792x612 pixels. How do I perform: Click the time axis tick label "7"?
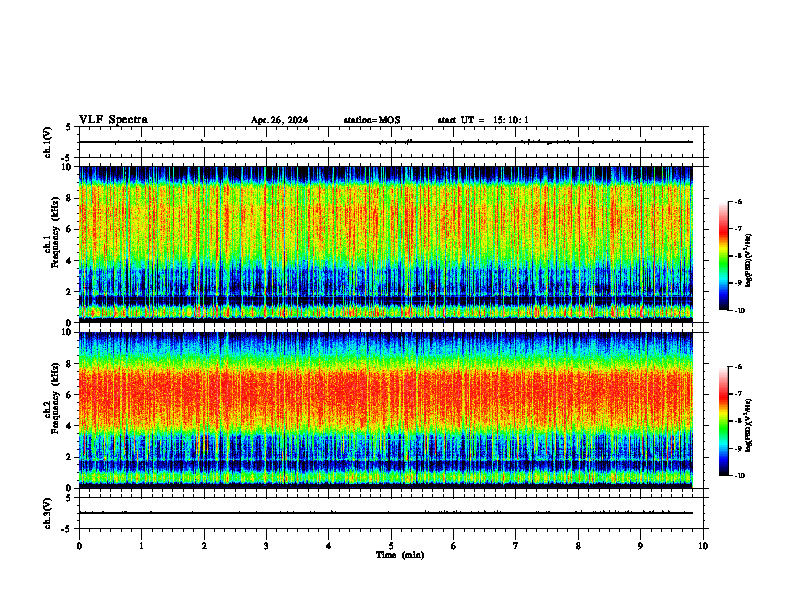pyautogui.click(x=516, y=546)
